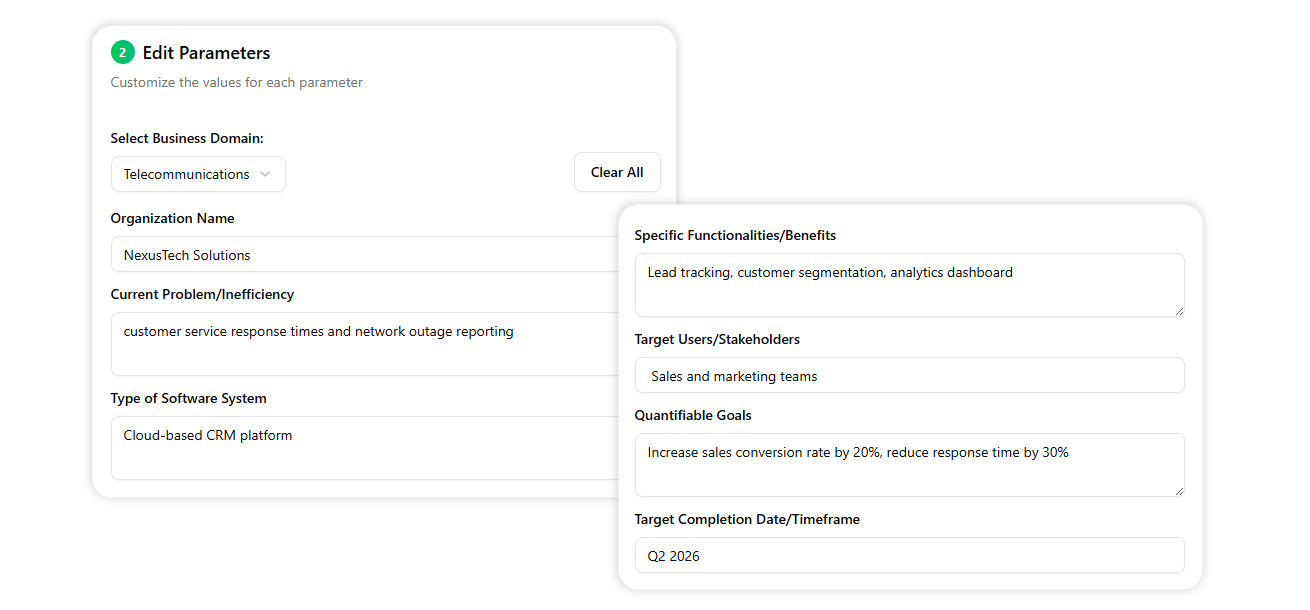Select the Specific Functionalities/Benefits text area
The image size is (1310, 610).
click(x=908, y=285)
